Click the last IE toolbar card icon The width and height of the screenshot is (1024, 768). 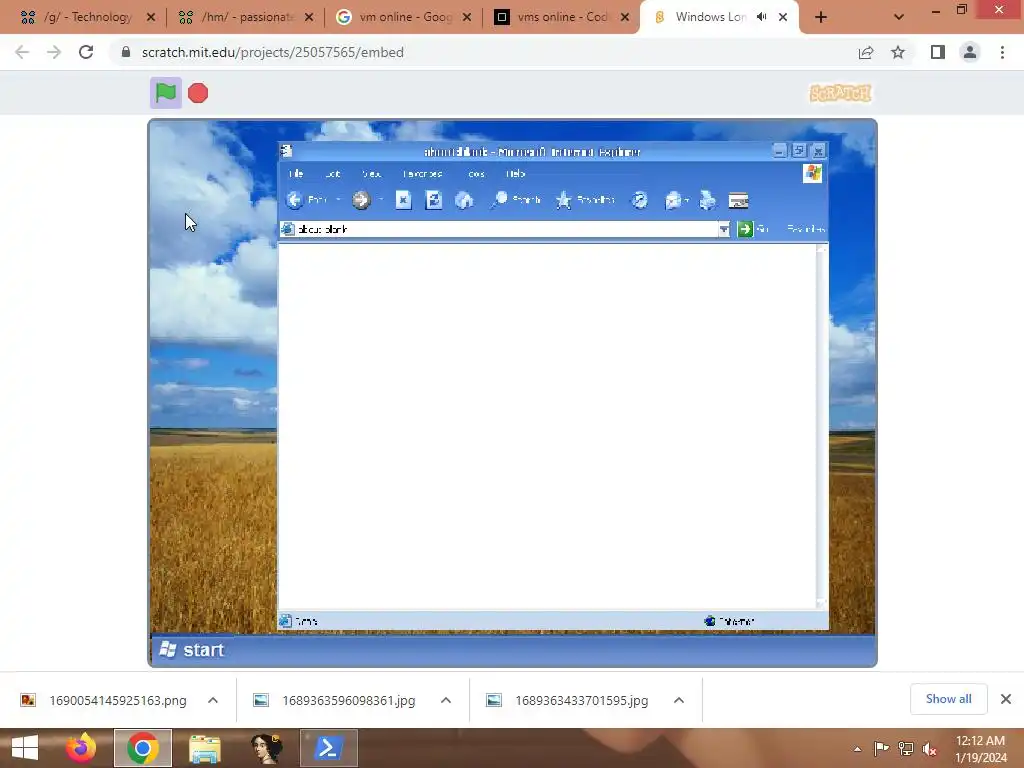tap(739, 200)
